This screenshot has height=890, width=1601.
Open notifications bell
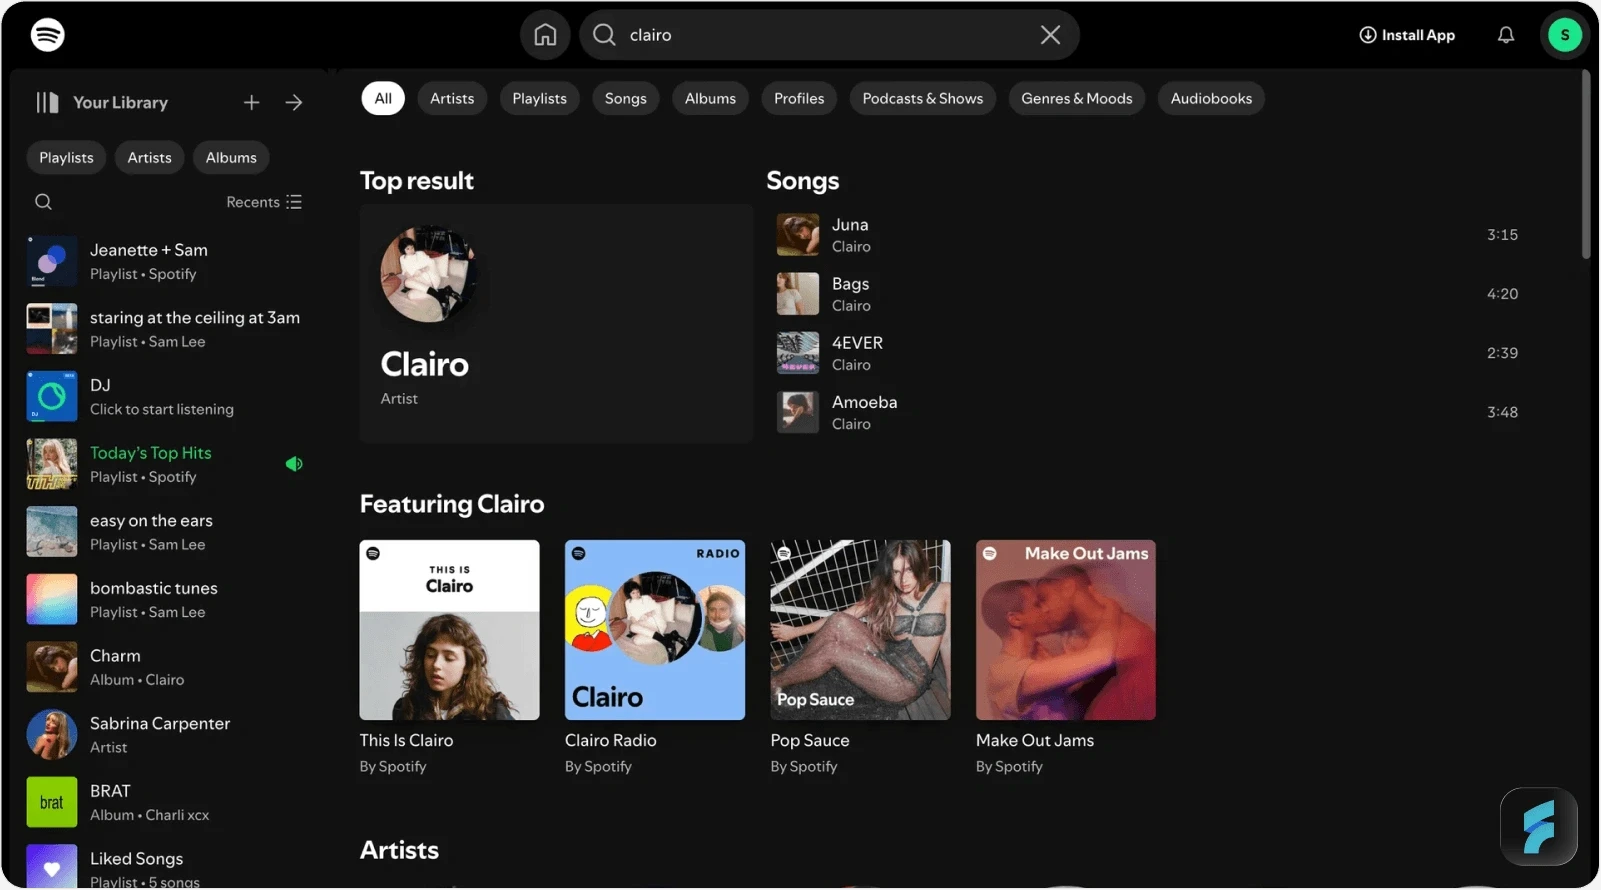coord(1506,35)
